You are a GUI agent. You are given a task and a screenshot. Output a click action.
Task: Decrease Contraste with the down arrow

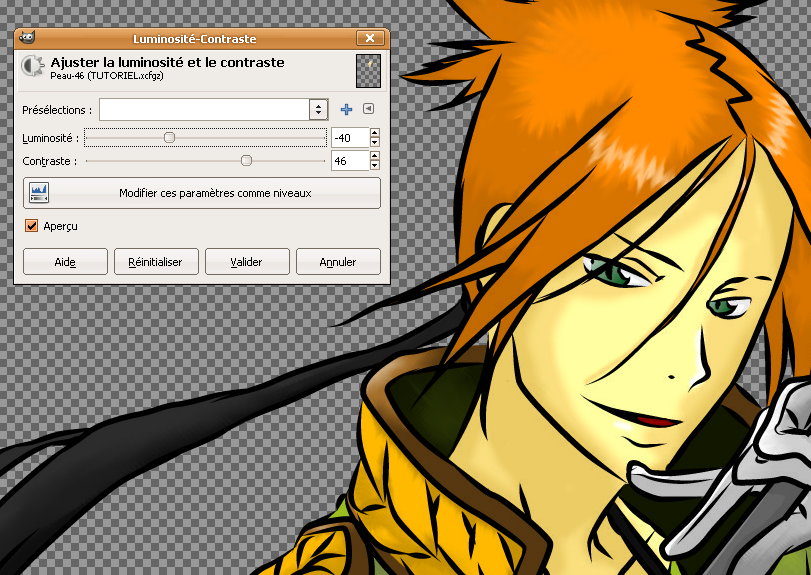(374, 165)
